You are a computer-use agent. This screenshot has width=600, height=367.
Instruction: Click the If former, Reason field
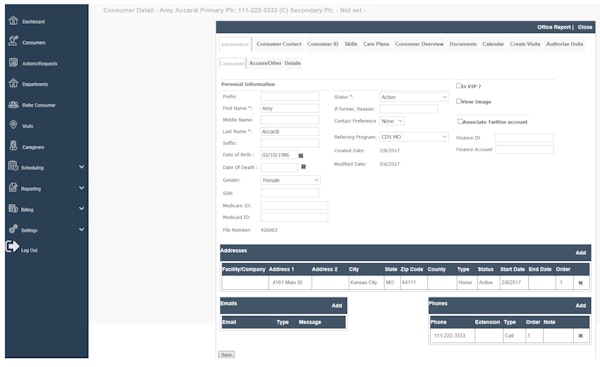coord(408,109)
